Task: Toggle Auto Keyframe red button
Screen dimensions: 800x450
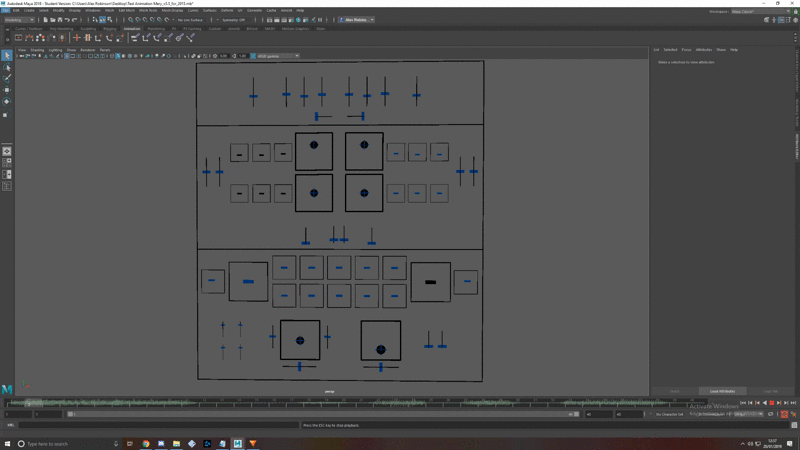Action: point(784,414)
